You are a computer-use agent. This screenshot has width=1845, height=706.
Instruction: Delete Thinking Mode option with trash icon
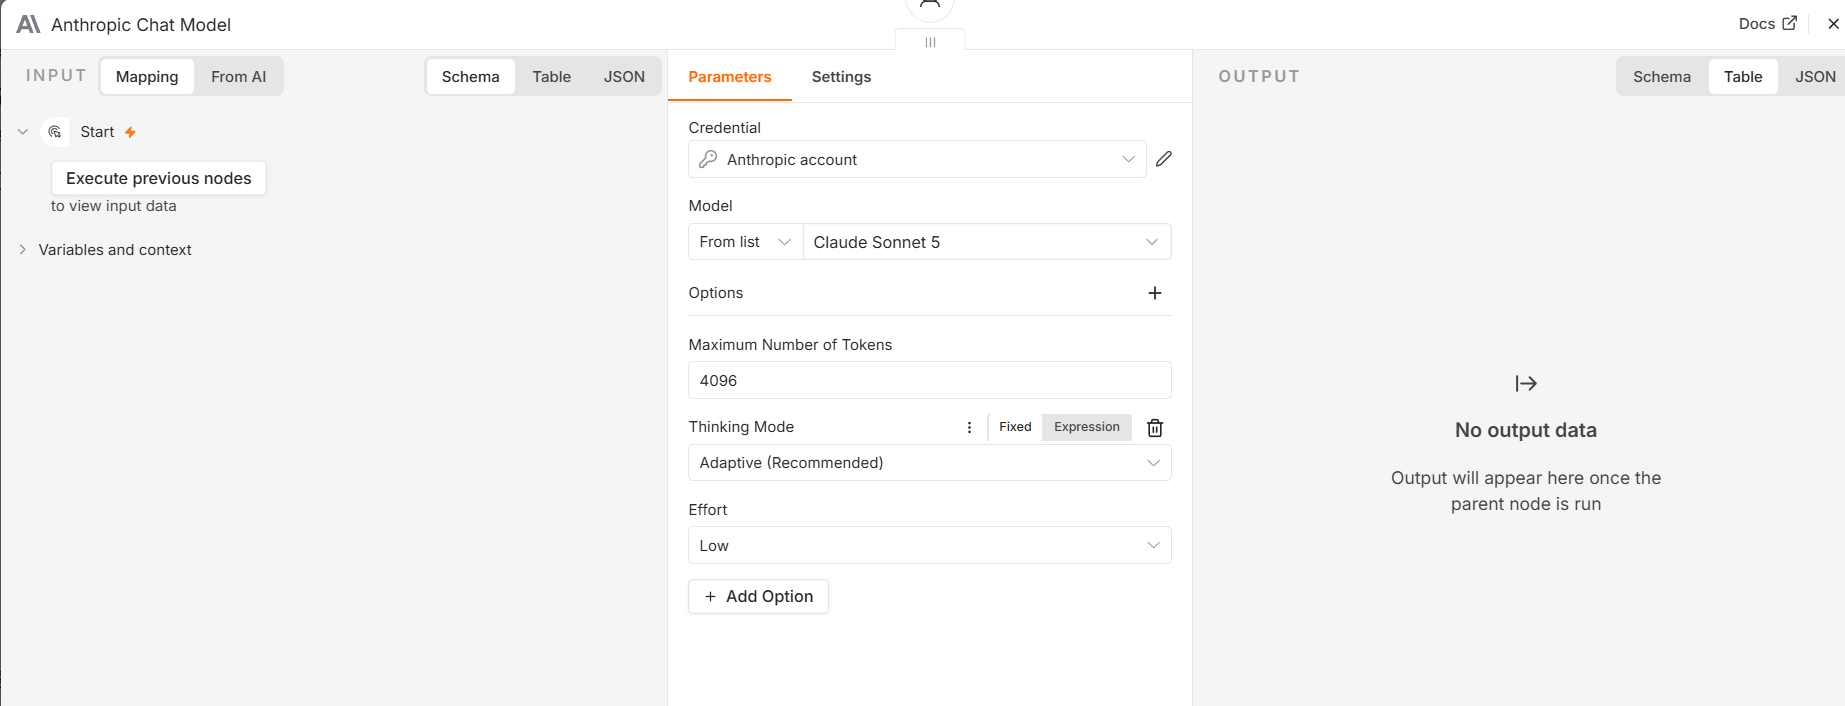[x=1155, y=428]
